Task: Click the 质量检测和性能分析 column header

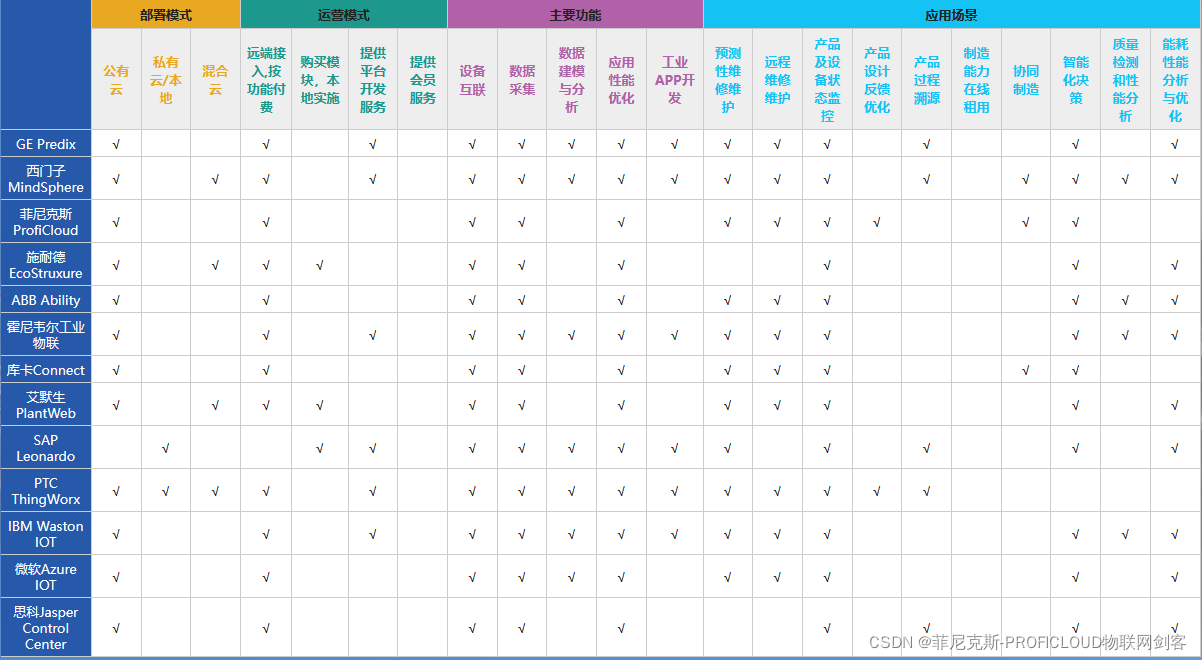Action: click(1125, 80)
